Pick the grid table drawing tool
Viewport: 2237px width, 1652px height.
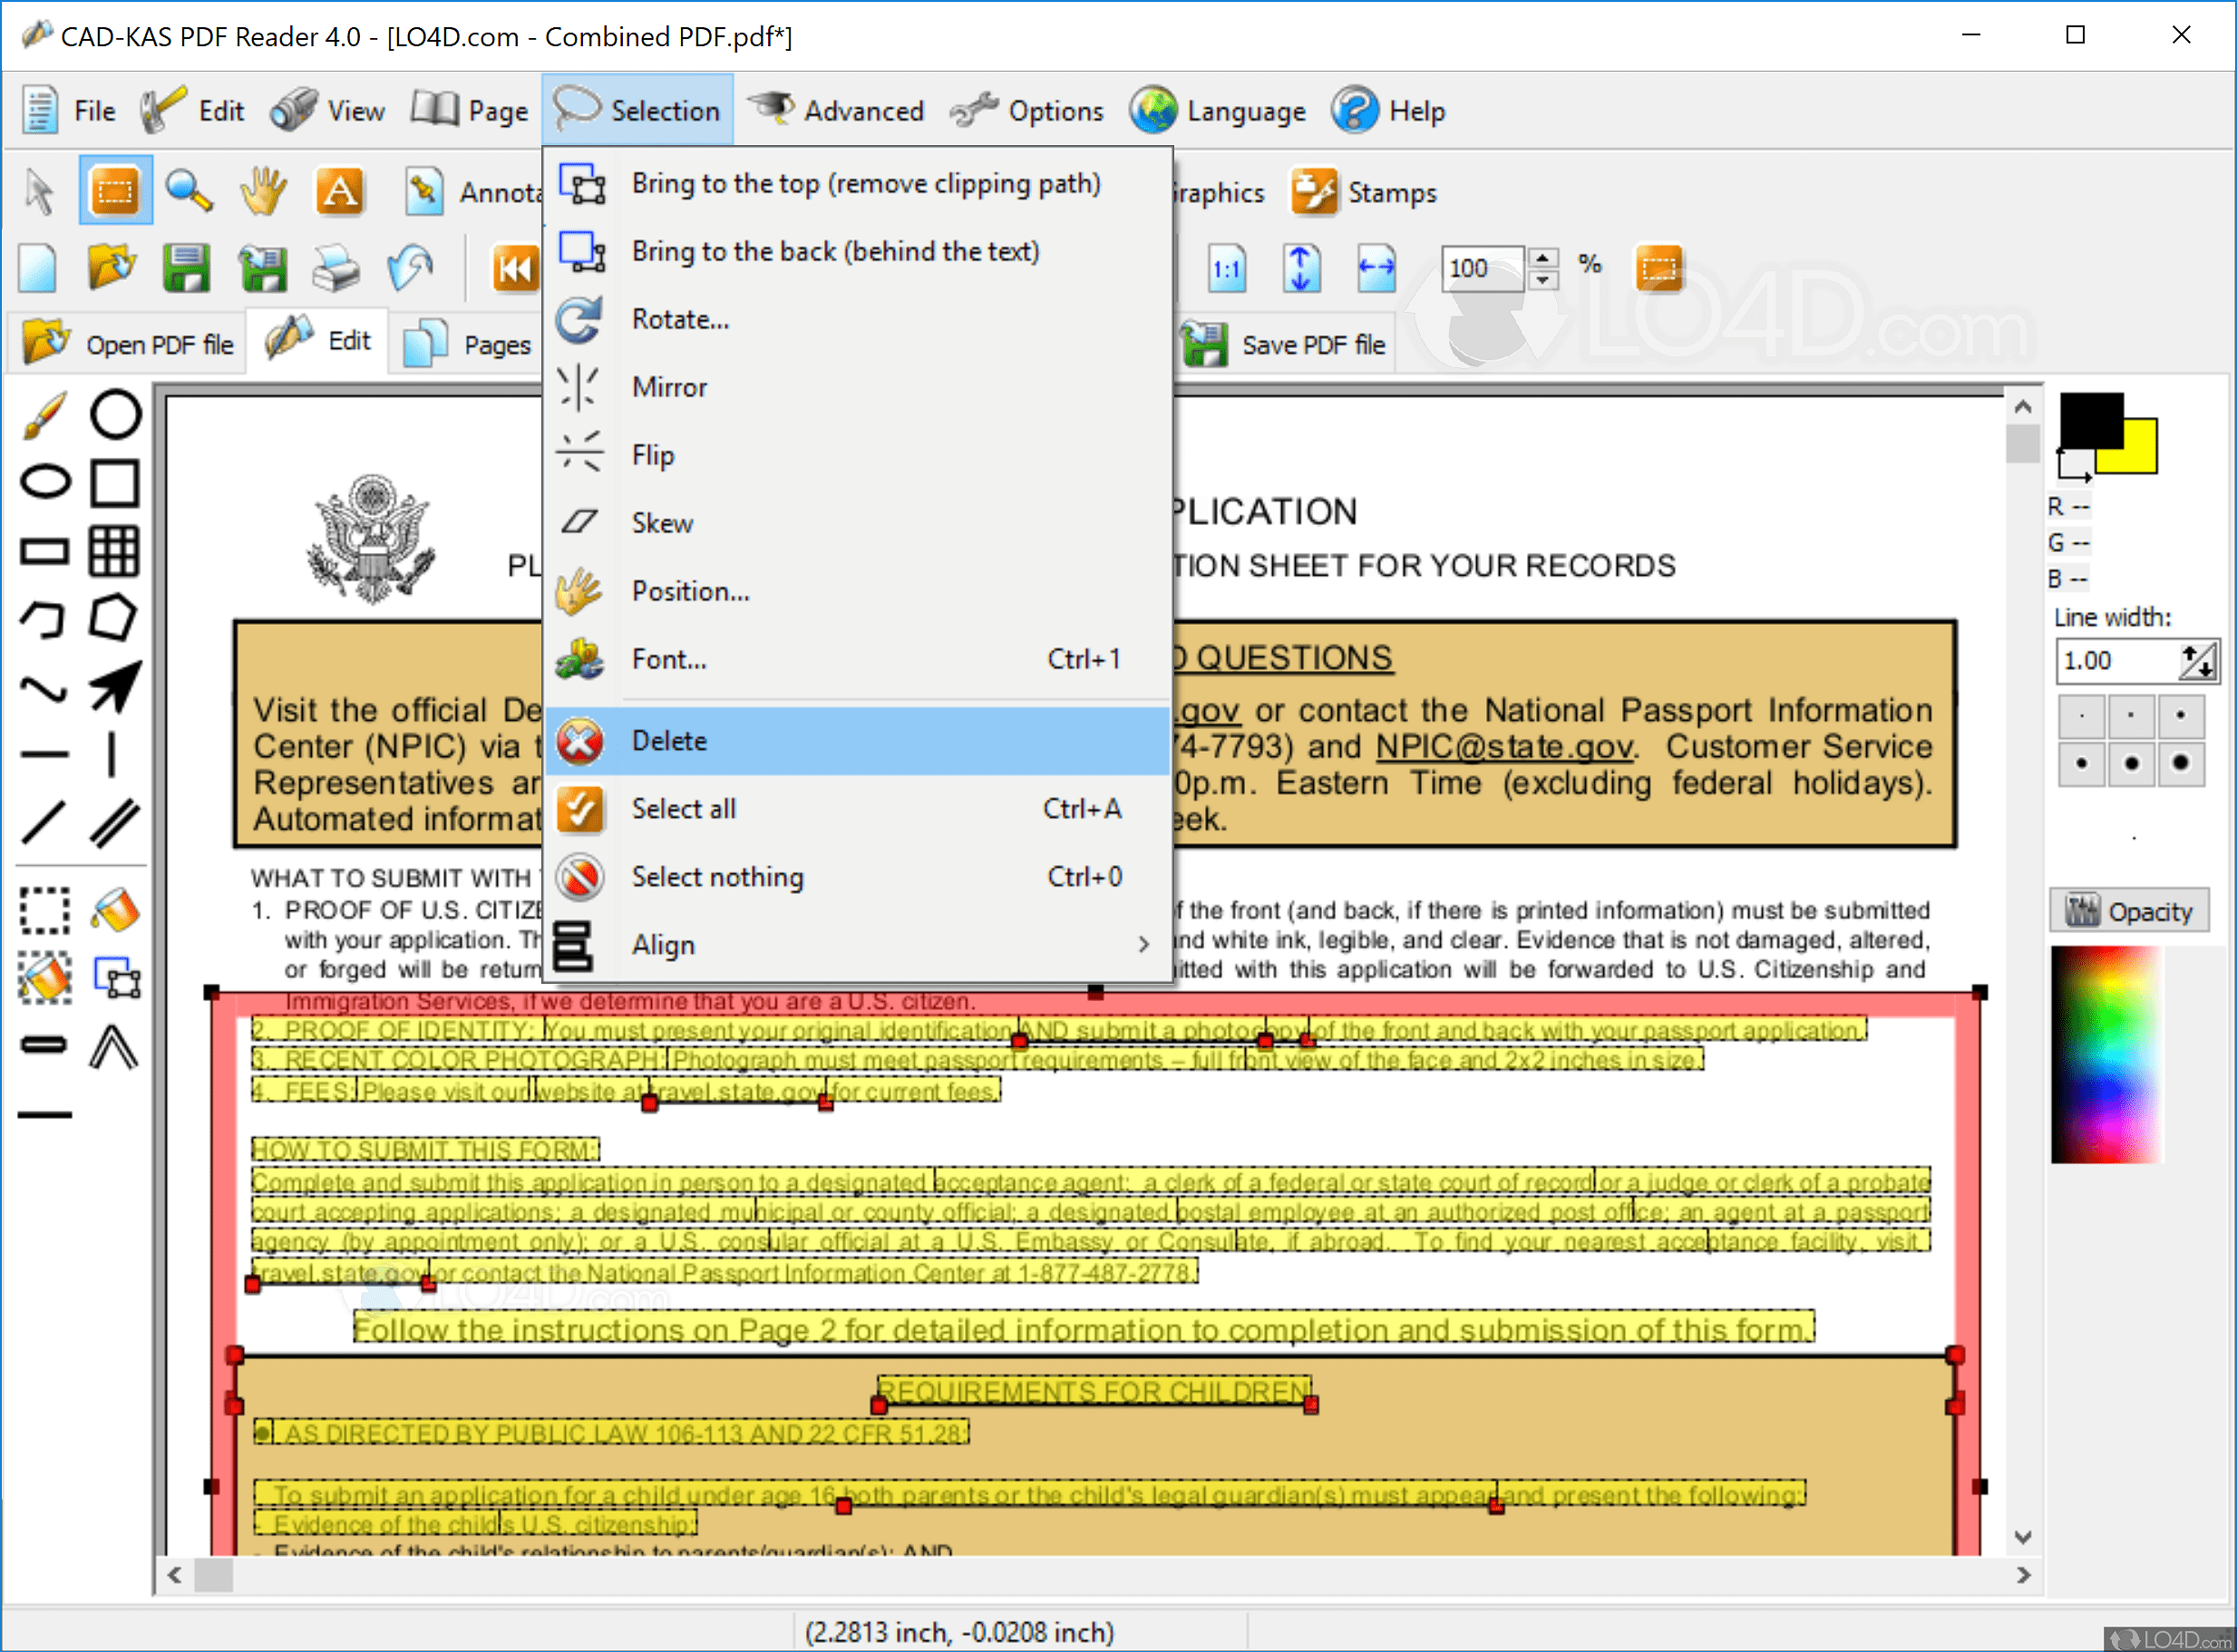click(114, 551)
